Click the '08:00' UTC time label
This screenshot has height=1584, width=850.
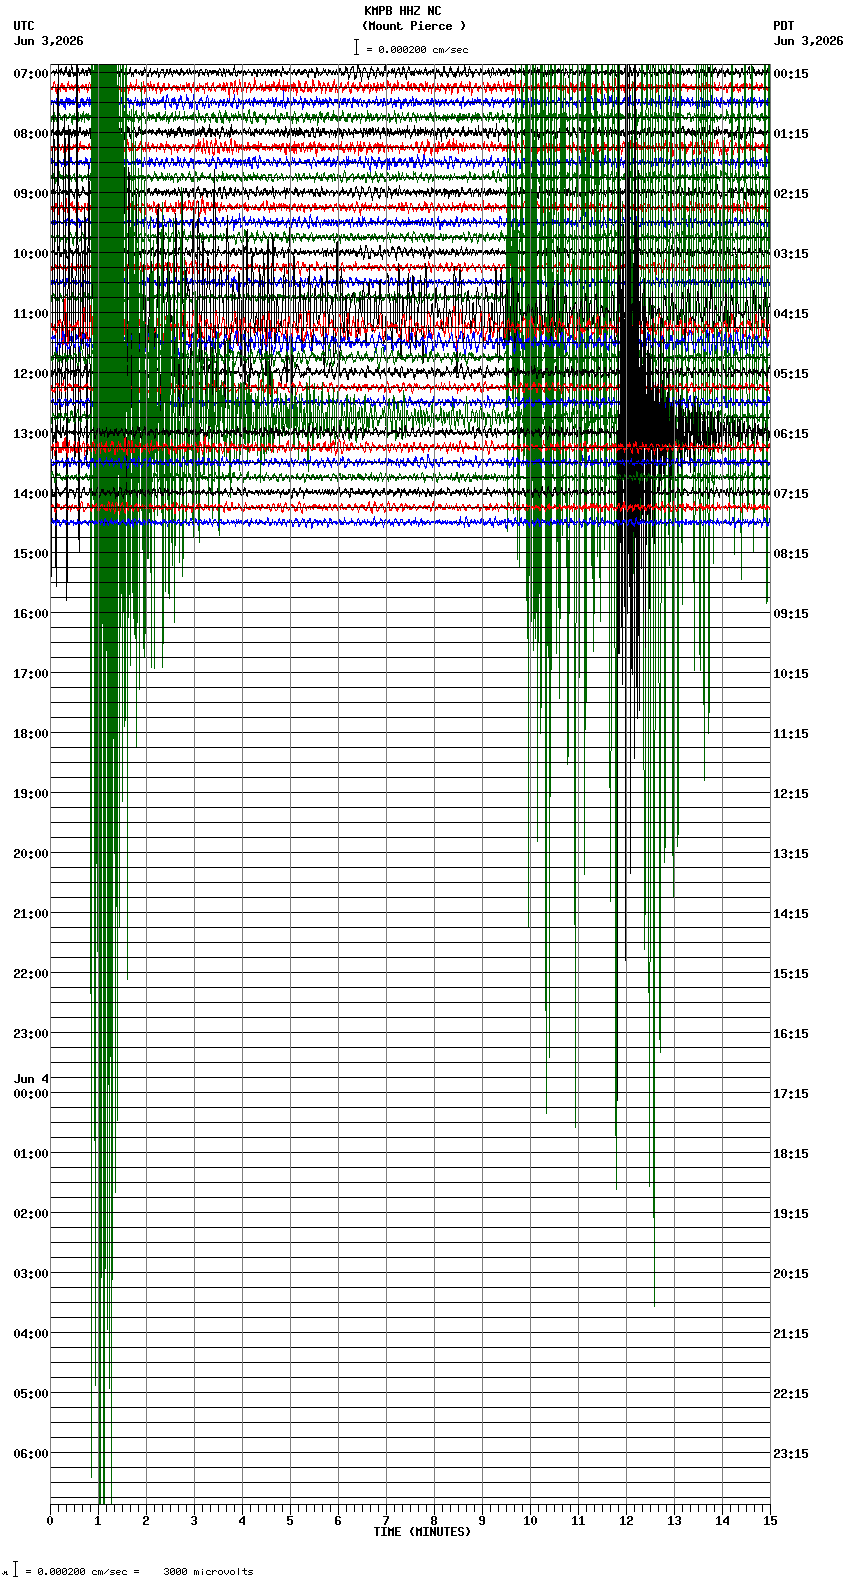point(31,134)
